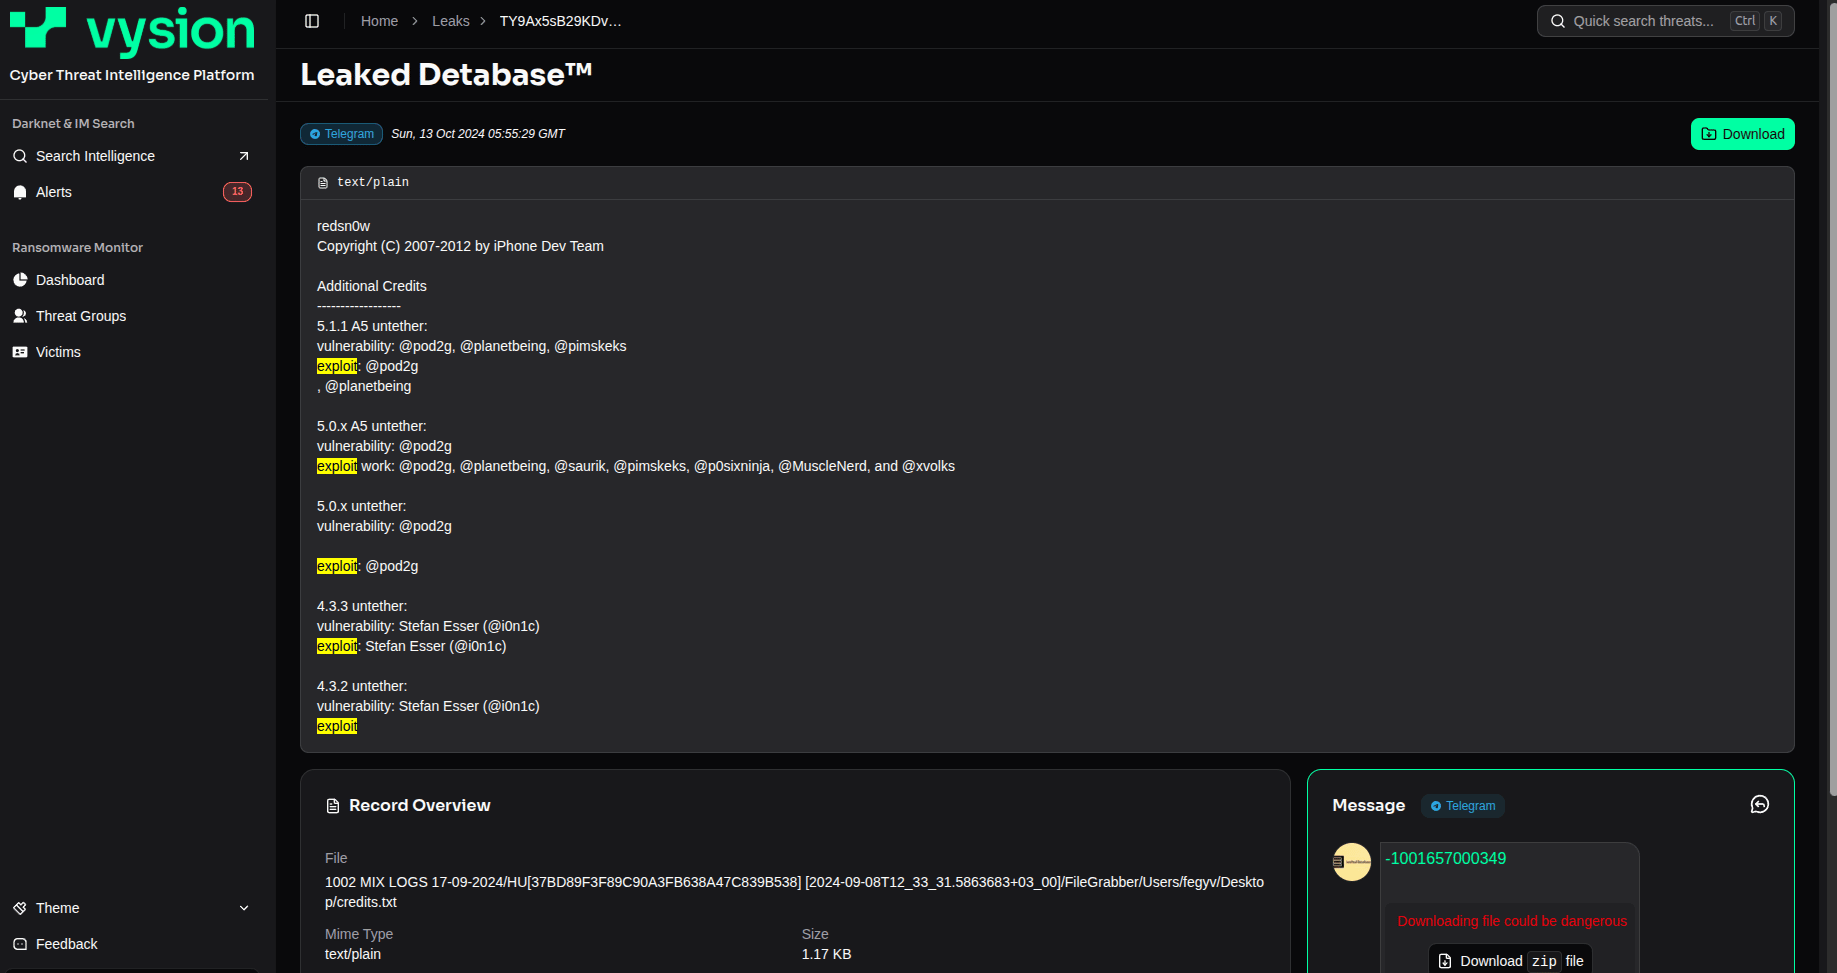This screenshot has width=1837, height=973.
Task: Click the Telegram sender avatar
Action: pos(1352,862)
